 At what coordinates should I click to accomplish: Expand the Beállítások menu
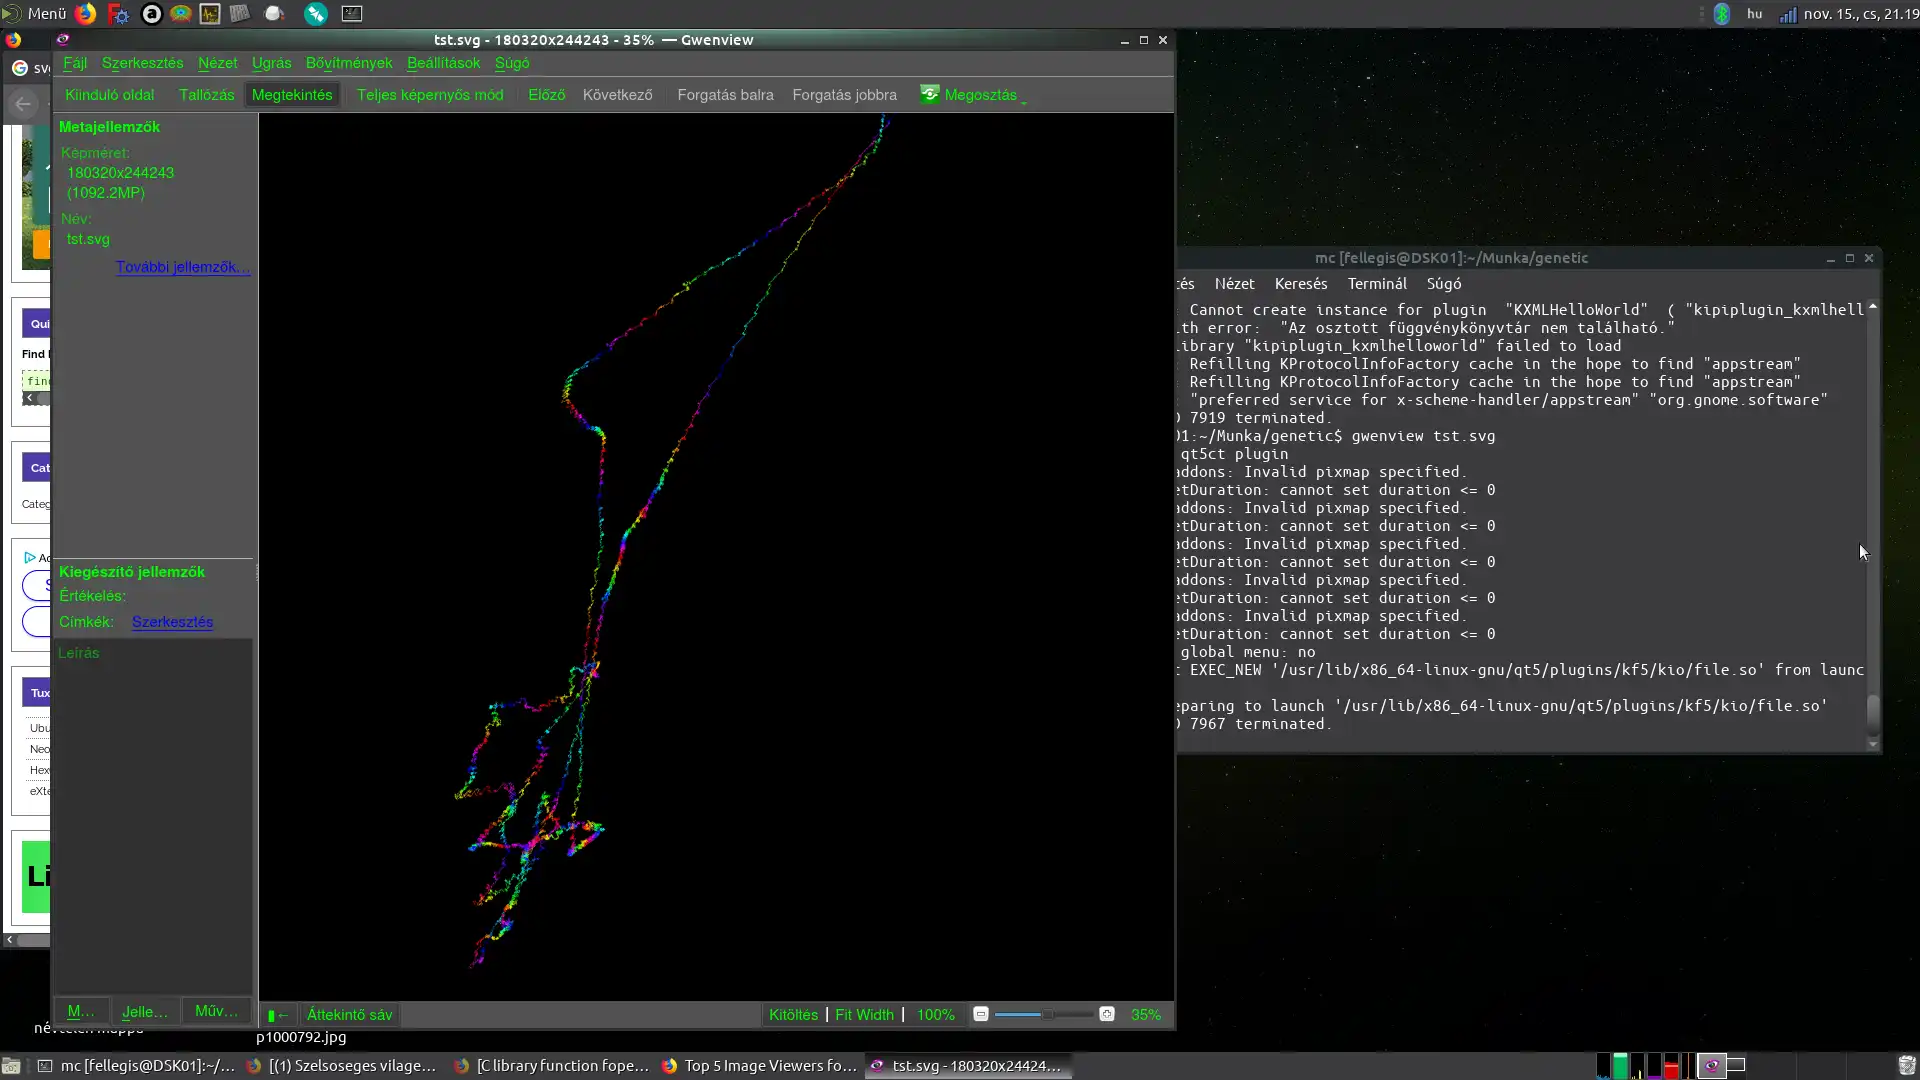(x=443, y=62)
